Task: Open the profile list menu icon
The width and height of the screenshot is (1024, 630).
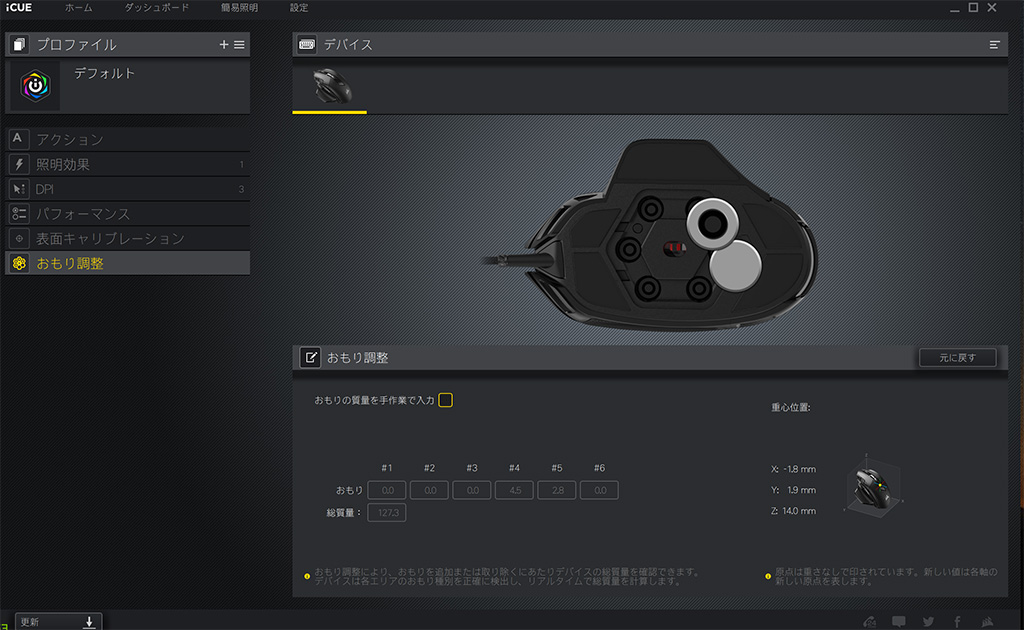Action: coord(239,45)
